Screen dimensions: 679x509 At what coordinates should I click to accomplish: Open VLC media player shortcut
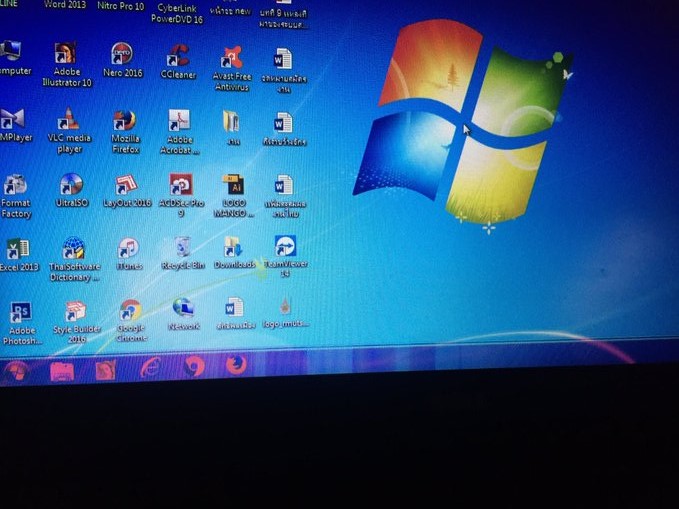click(69, 119)
